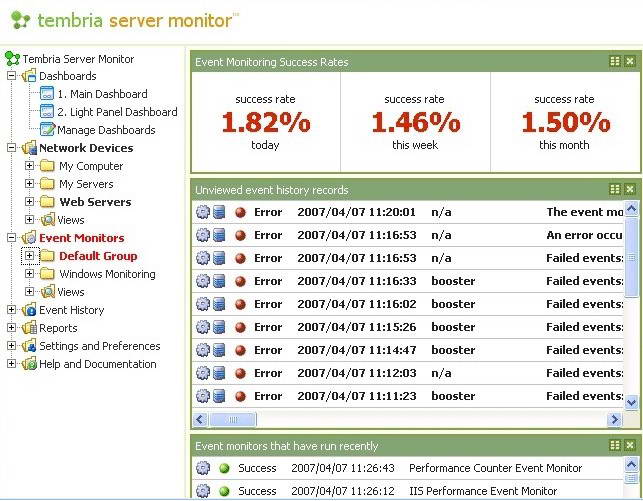Select the Windows Monitoring tree item
The width and height of the screenshot is (643, 501).
coord(107,274)
